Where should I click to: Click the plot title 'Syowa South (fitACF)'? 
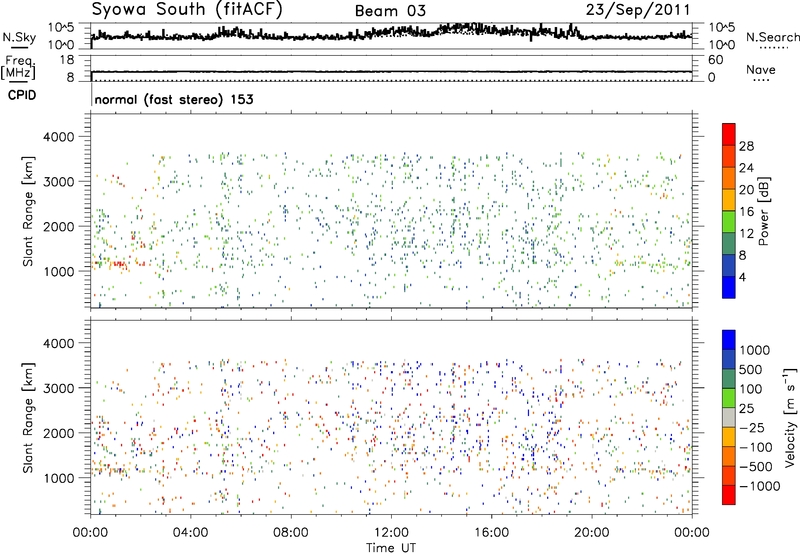click(x=187, y=9)
